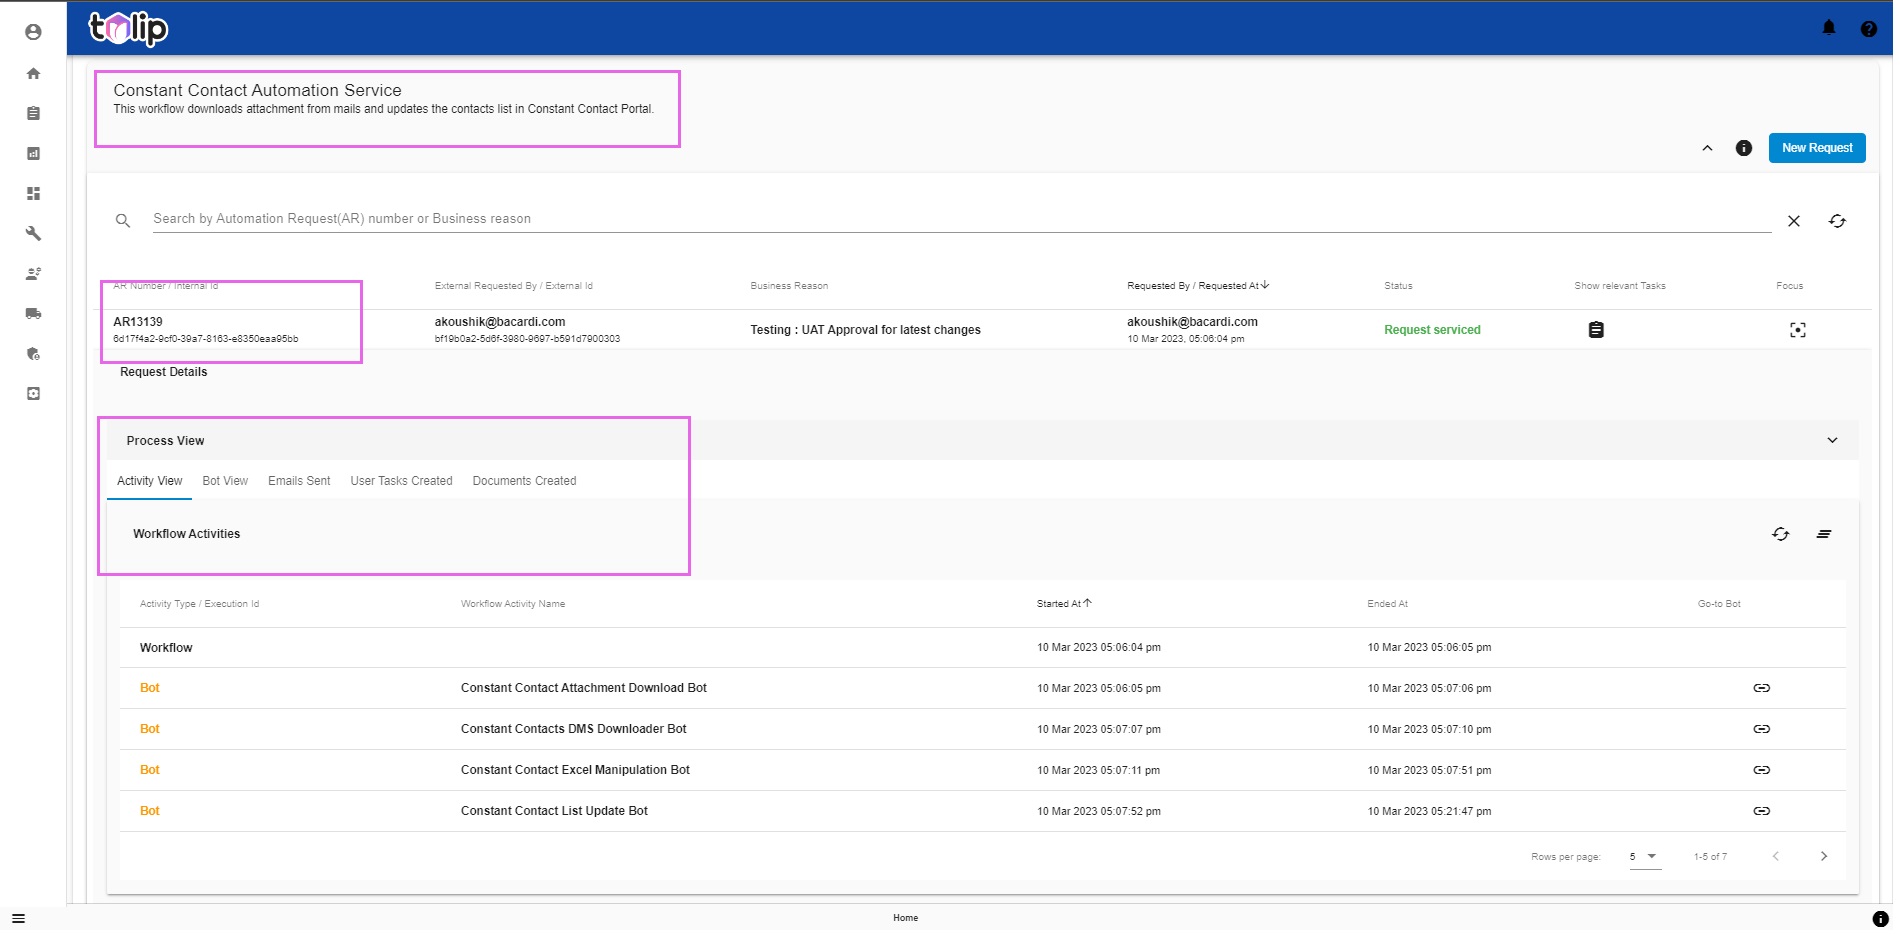Open the user management icon in sidebar
Screen dimensions: 1900x935
pos(33,273)
